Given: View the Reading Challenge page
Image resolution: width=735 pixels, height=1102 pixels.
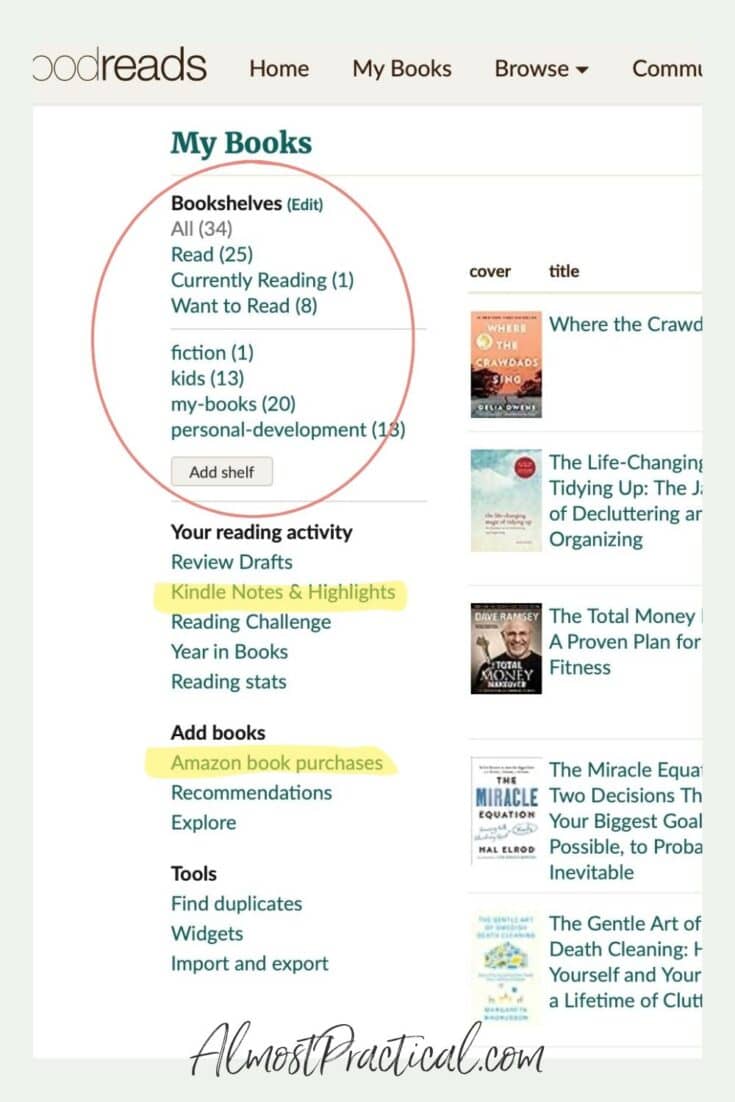Looking at the screenshot, I should [250, 622].
